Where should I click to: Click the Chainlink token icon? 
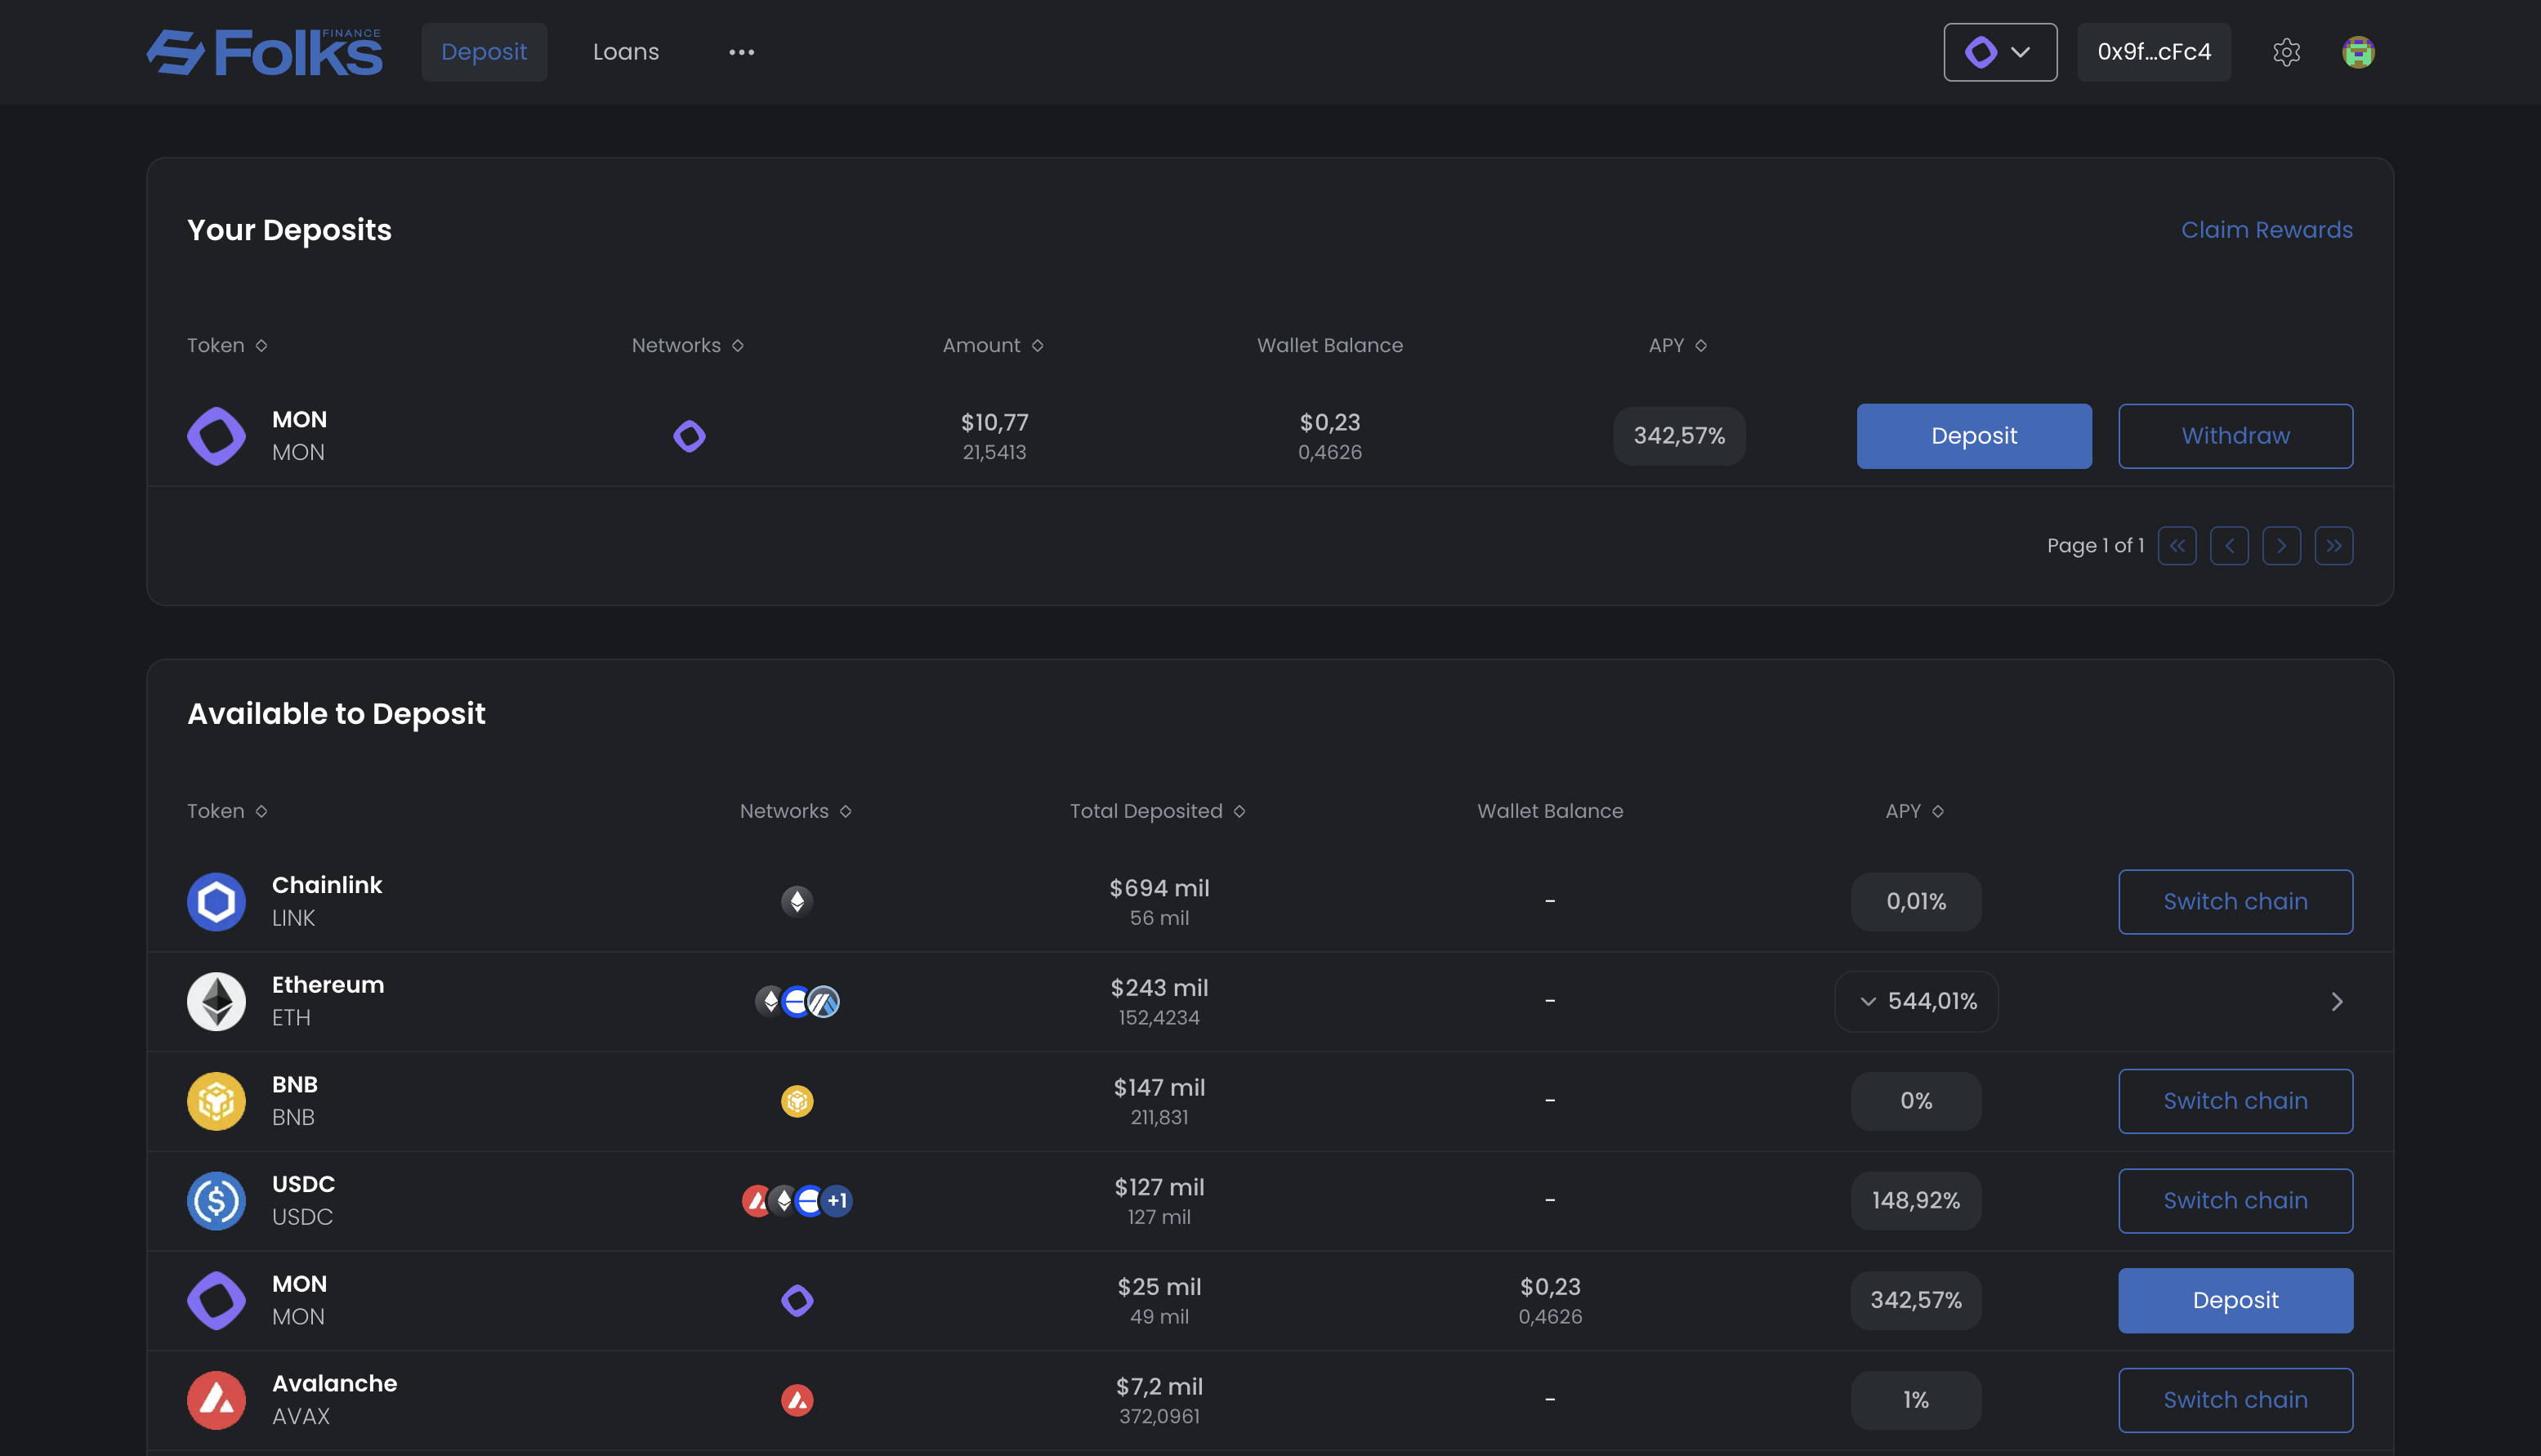[x=216, y=902]
